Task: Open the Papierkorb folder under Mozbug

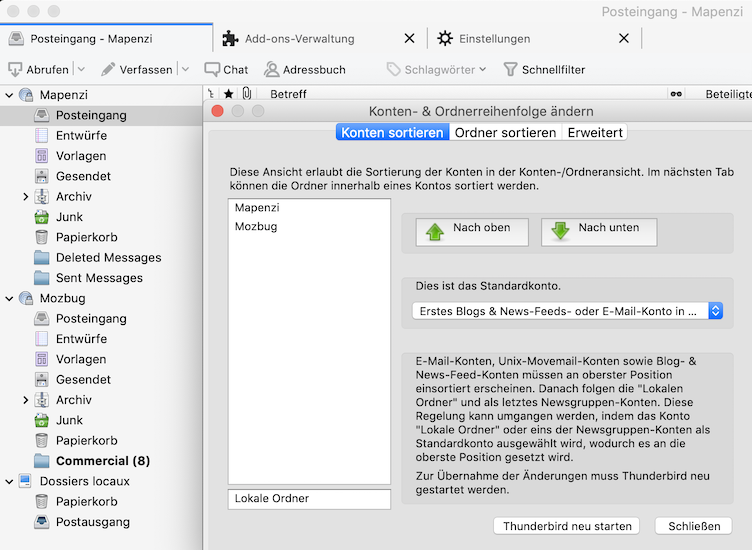Action: [x=86, y=440]
